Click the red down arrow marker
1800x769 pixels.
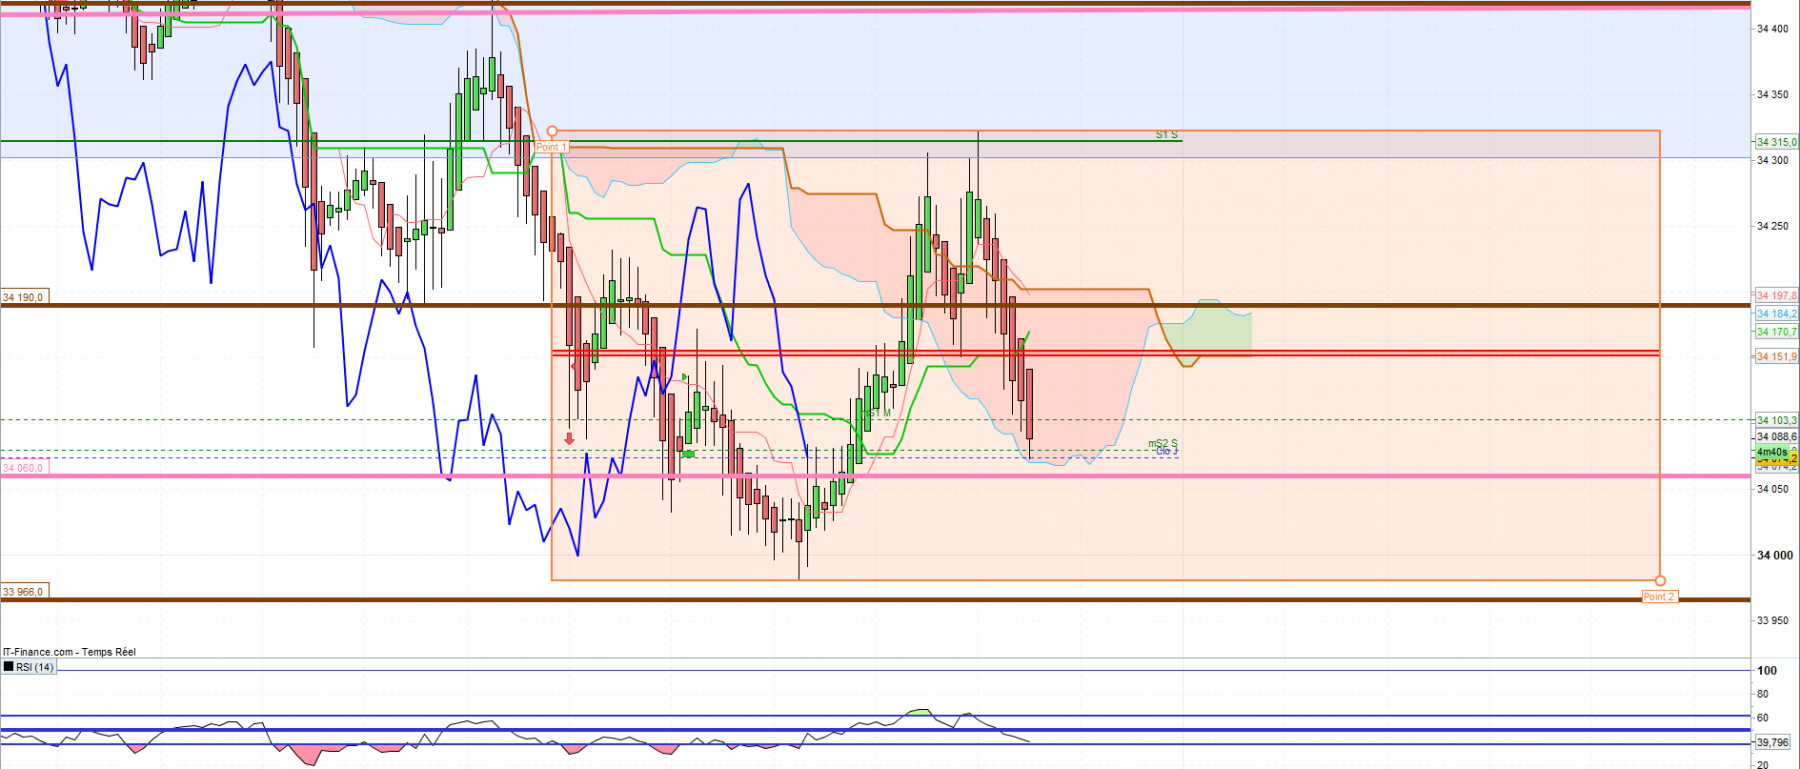[x=569, y=439]
